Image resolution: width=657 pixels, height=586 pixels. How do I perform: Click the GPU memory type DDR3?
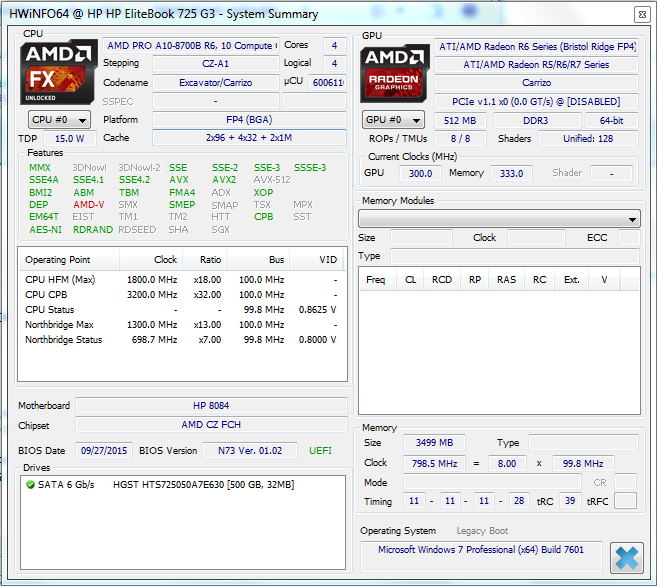pos(536,121)
